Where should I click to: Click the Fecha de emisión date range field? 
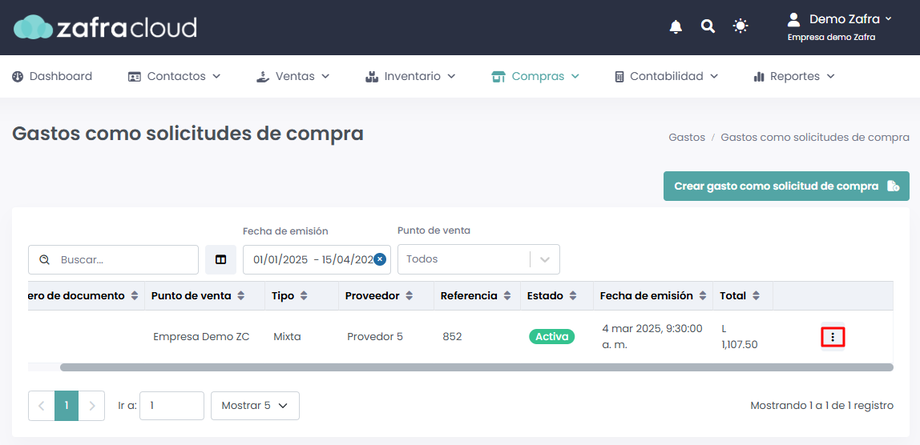point(317,259)
